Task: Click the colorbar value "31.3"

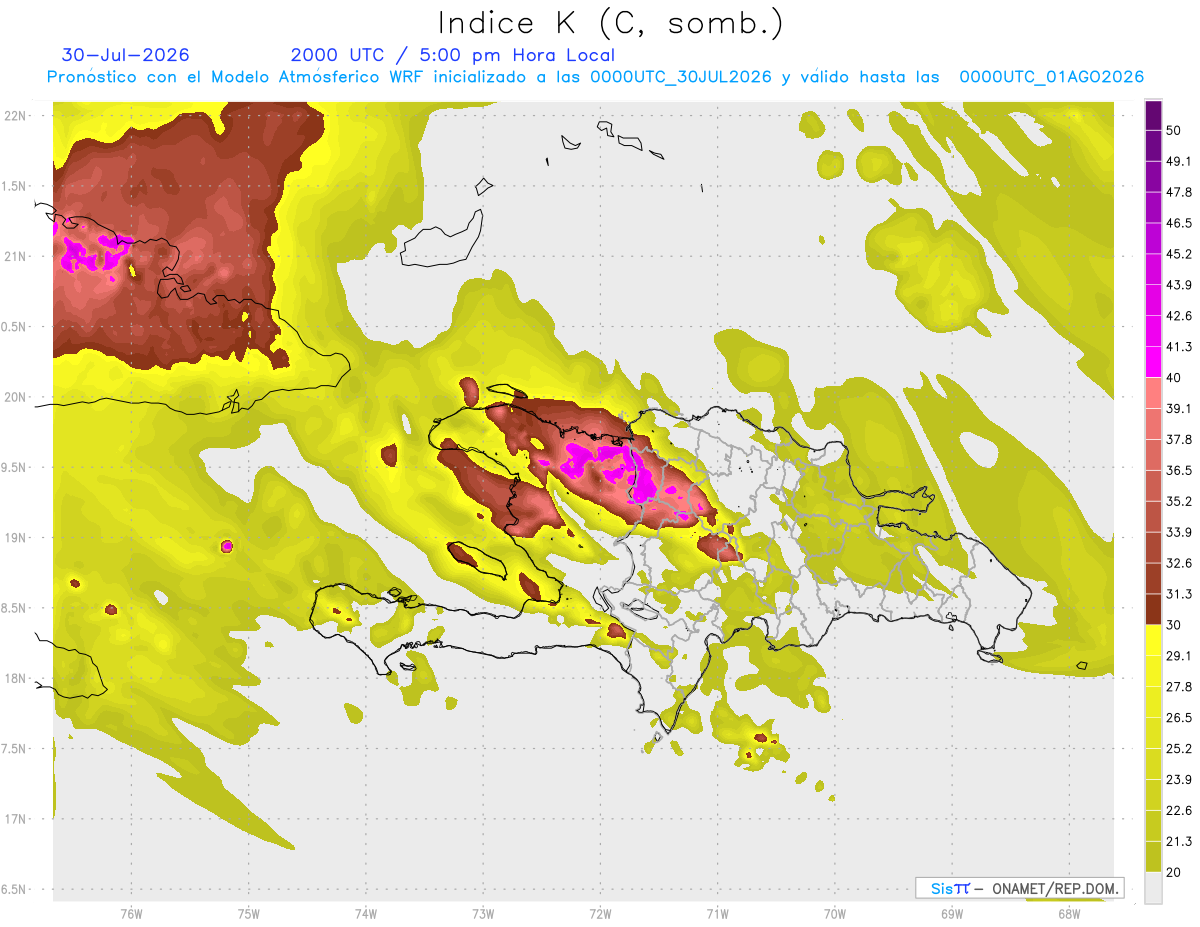Action: pos(1179,594)
